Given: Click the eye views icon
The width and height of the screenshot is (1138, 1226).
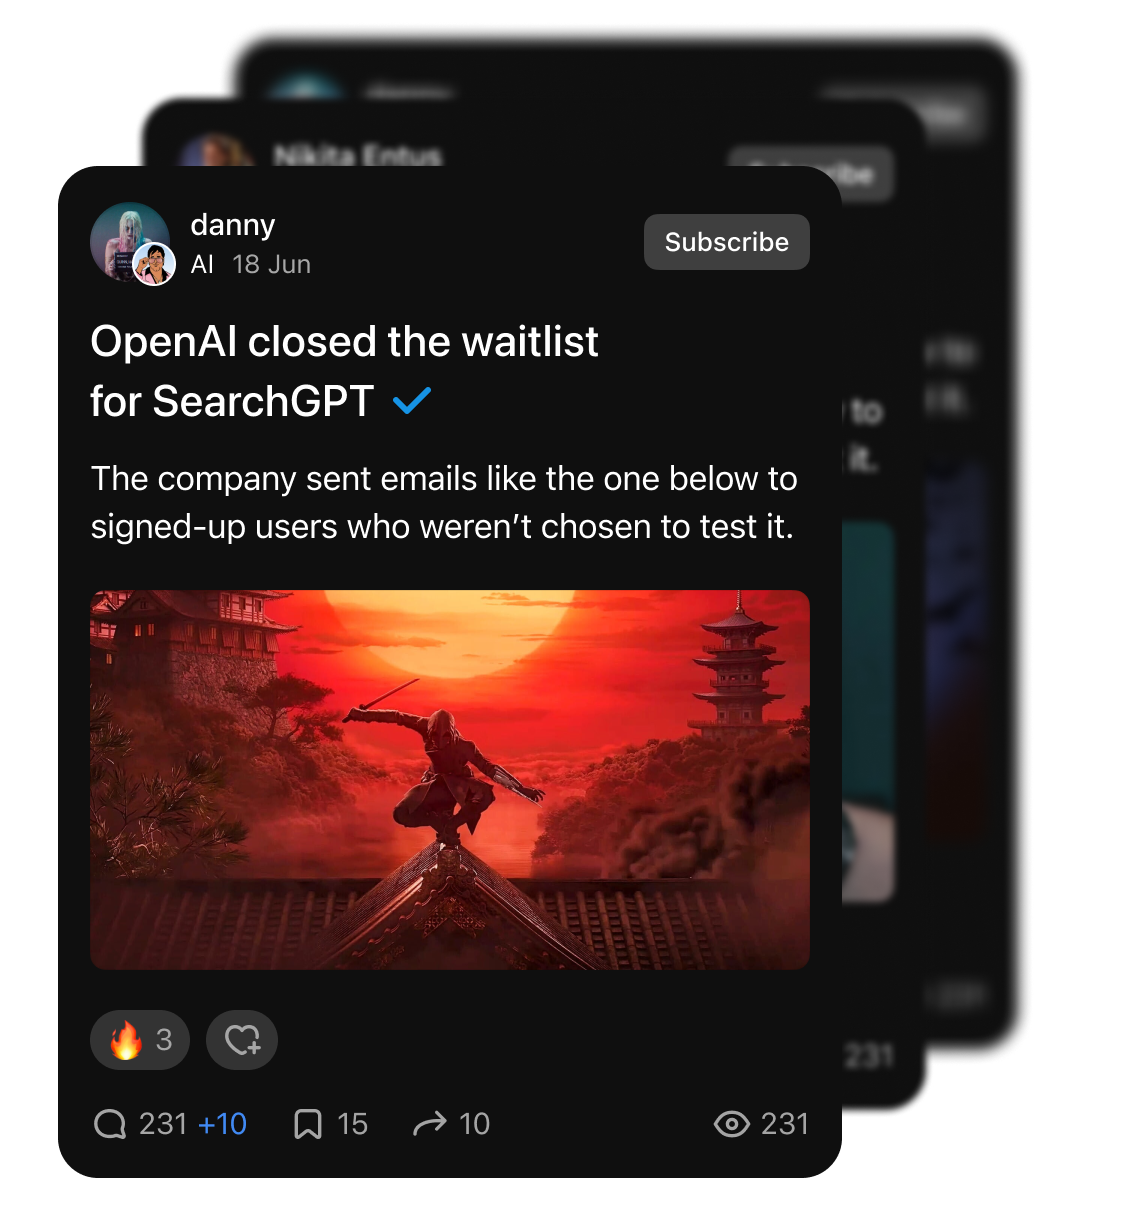Looking at the screenshot, I should click(732, 1124).
